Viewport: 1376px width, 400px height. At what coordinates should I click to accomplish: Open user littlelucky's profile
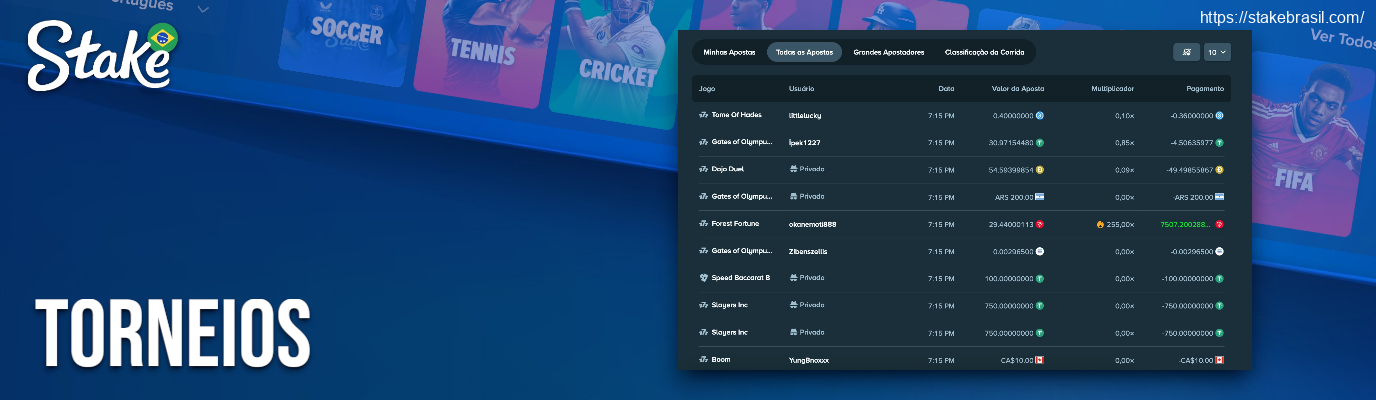pyautogui.click(x=805, y=116)
